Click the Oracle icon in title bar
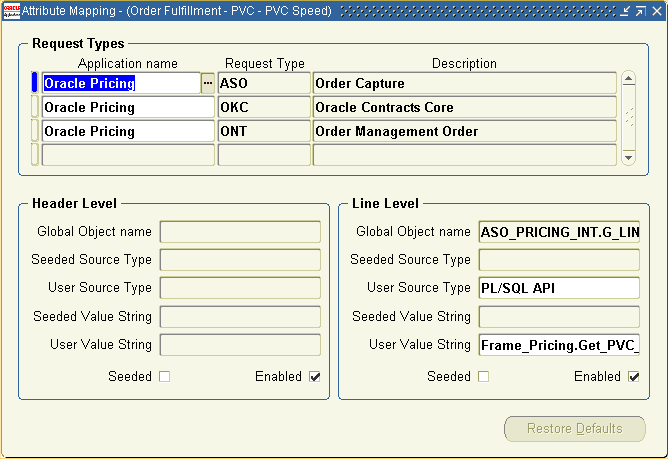This screenshot has width=668, height=459. point(12,11)
